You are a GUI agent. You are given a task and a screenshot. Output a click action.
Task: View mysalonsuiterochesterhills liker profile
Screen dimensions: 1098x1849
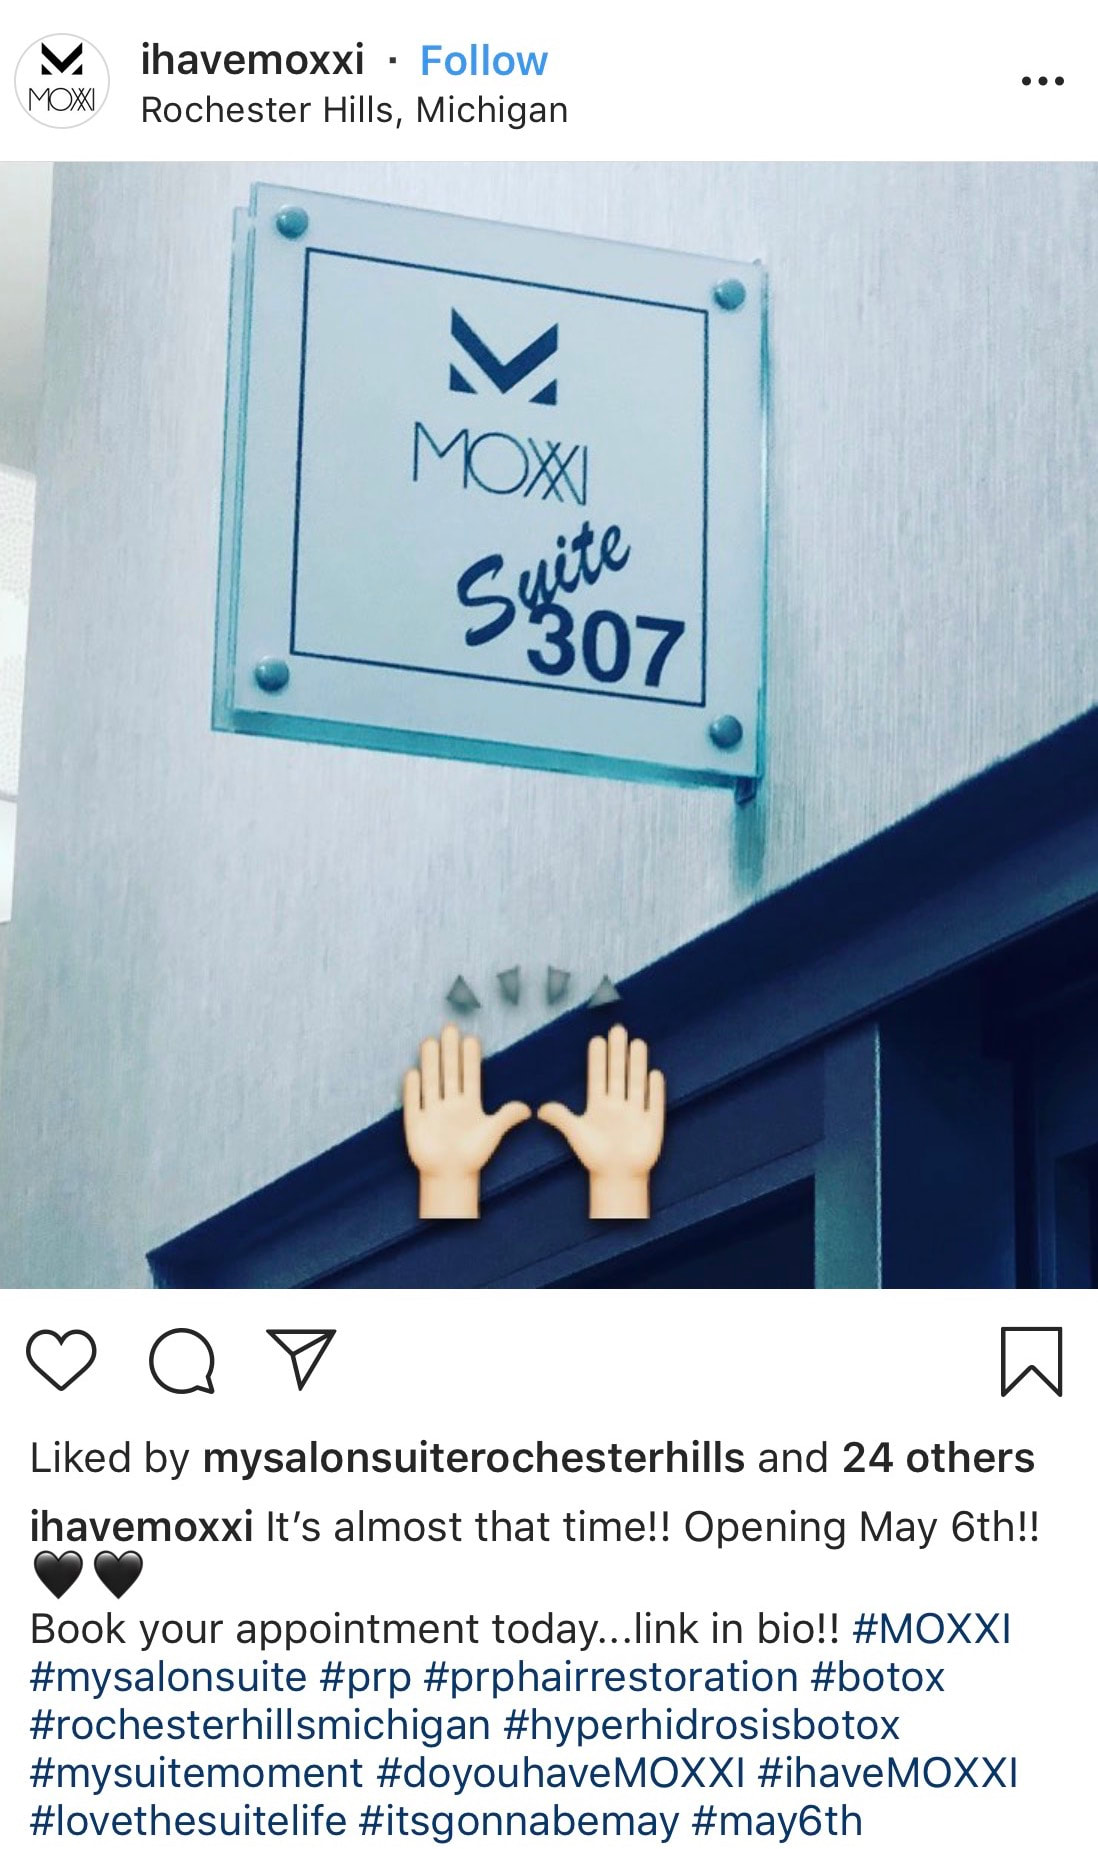click(x=474, y=1458)
